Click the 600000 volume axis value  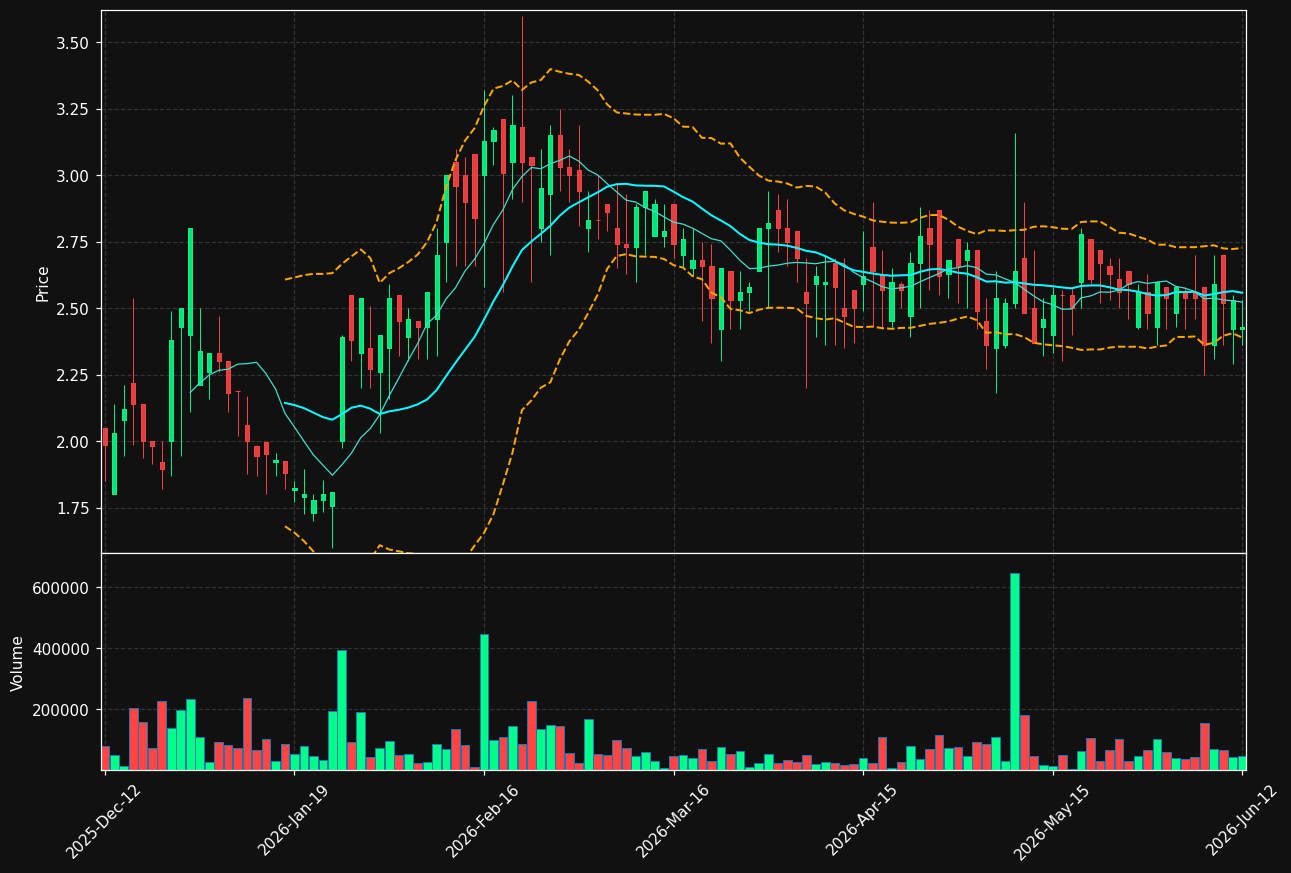click(63, 588)
